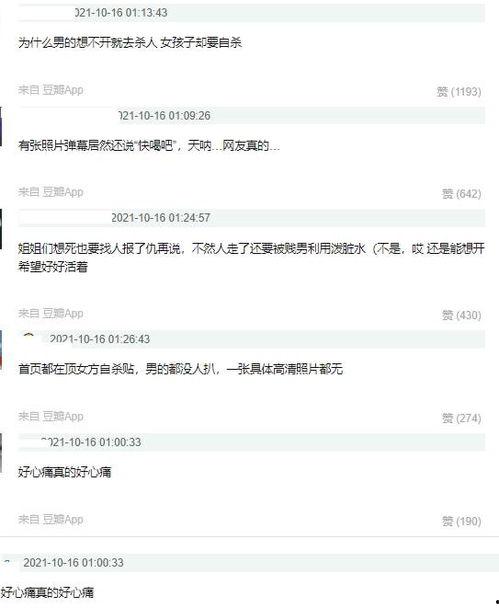This screenshot has width=499, height=608.
Task: Select the timestamp ending 01:09:26
Action: (x=164, y=116)
